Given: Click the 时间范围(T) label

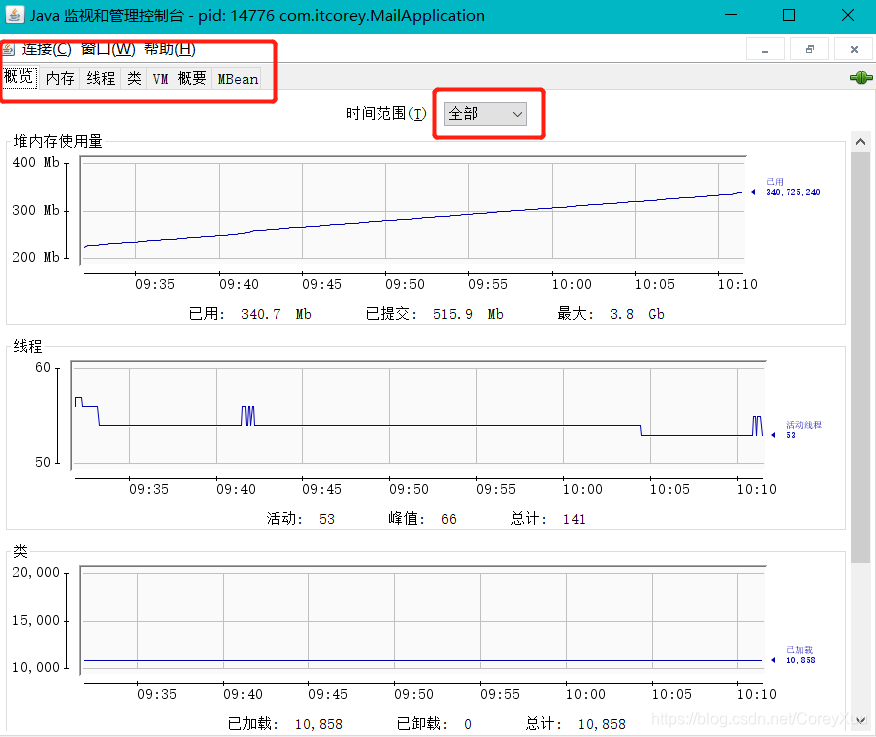Looking at the screenshot, I should pyautogui.click(x=386, y=113).
